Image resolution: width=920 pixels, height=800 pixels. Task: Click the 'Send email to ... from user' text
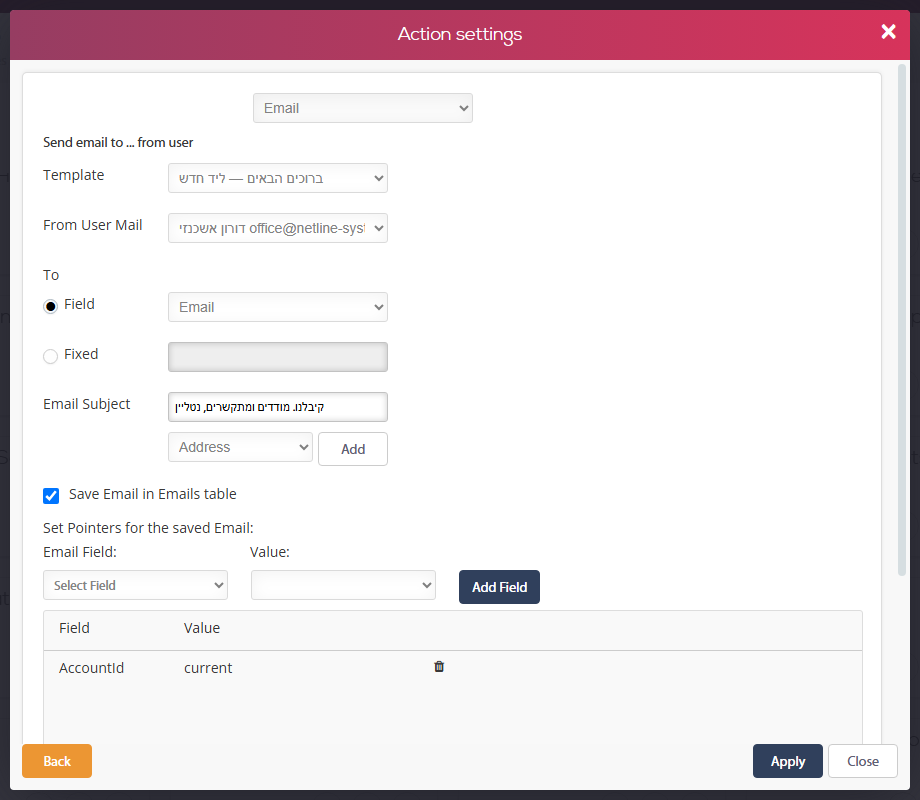coord(118,143)
